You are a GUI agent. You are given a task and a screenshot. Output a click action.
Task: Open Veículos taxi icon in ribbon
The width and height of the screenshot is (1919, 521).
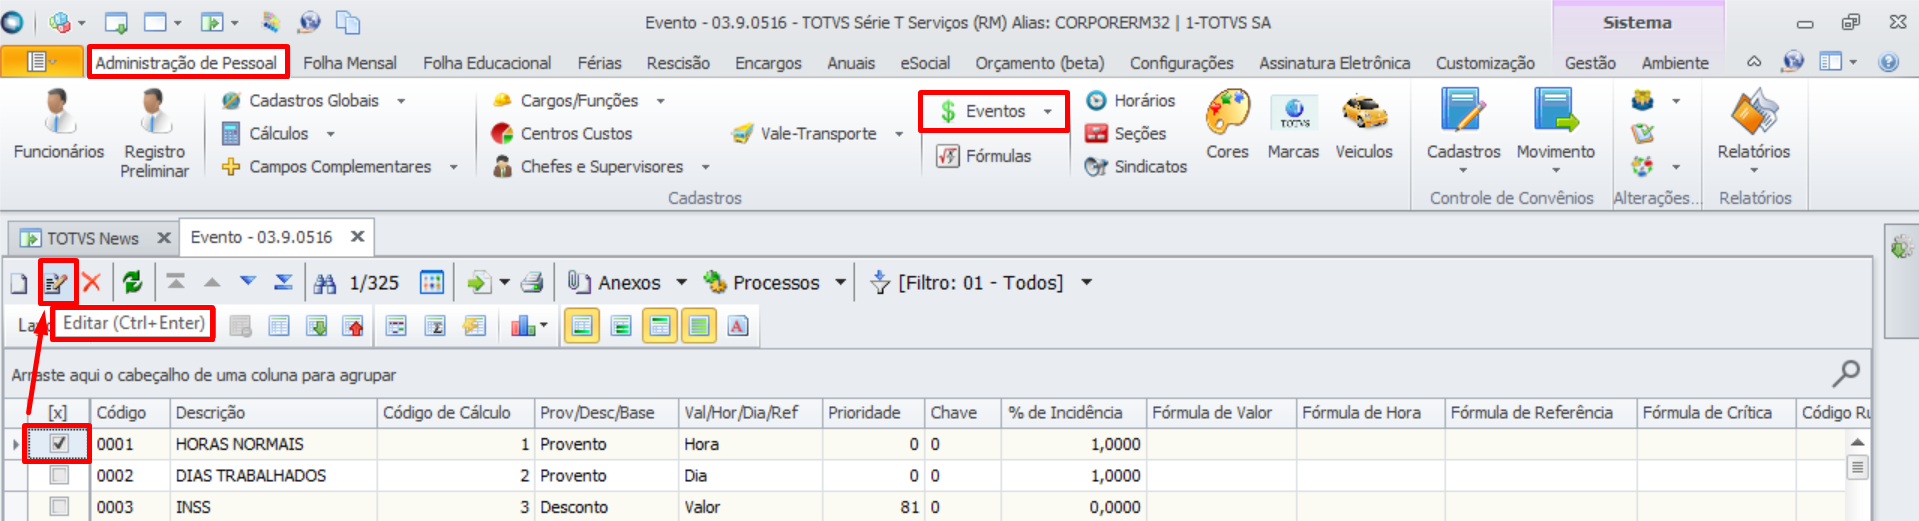coord(1364,124)
